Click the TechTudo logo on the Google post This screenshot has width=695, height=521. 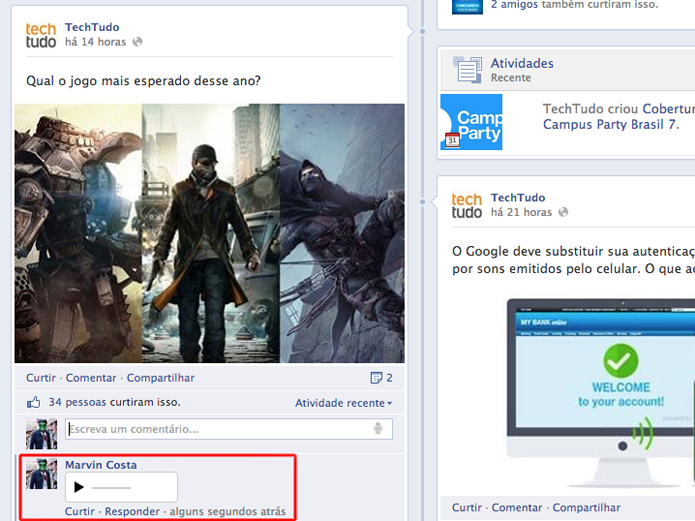pyautogui.click(x=467, y=206)
